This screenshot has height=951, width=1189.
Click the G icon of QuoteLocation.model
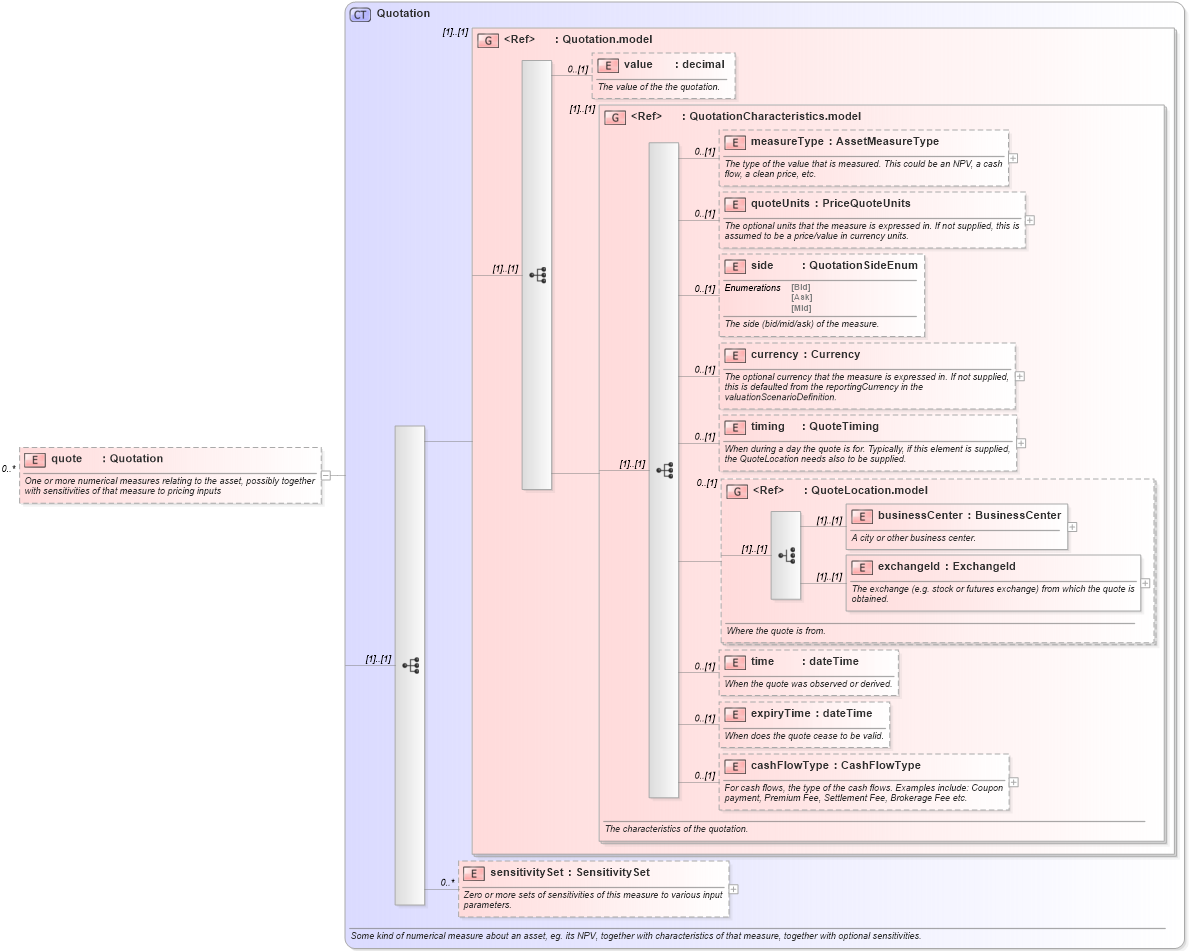coord(737,491)
